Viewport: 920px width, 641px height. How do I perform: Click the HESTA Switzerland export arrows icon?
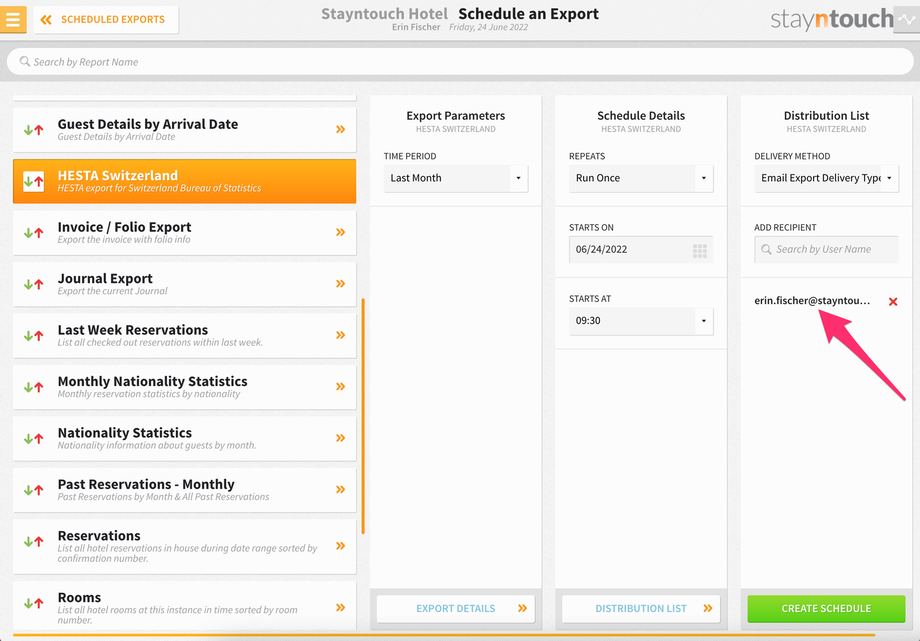pos(33,181)
